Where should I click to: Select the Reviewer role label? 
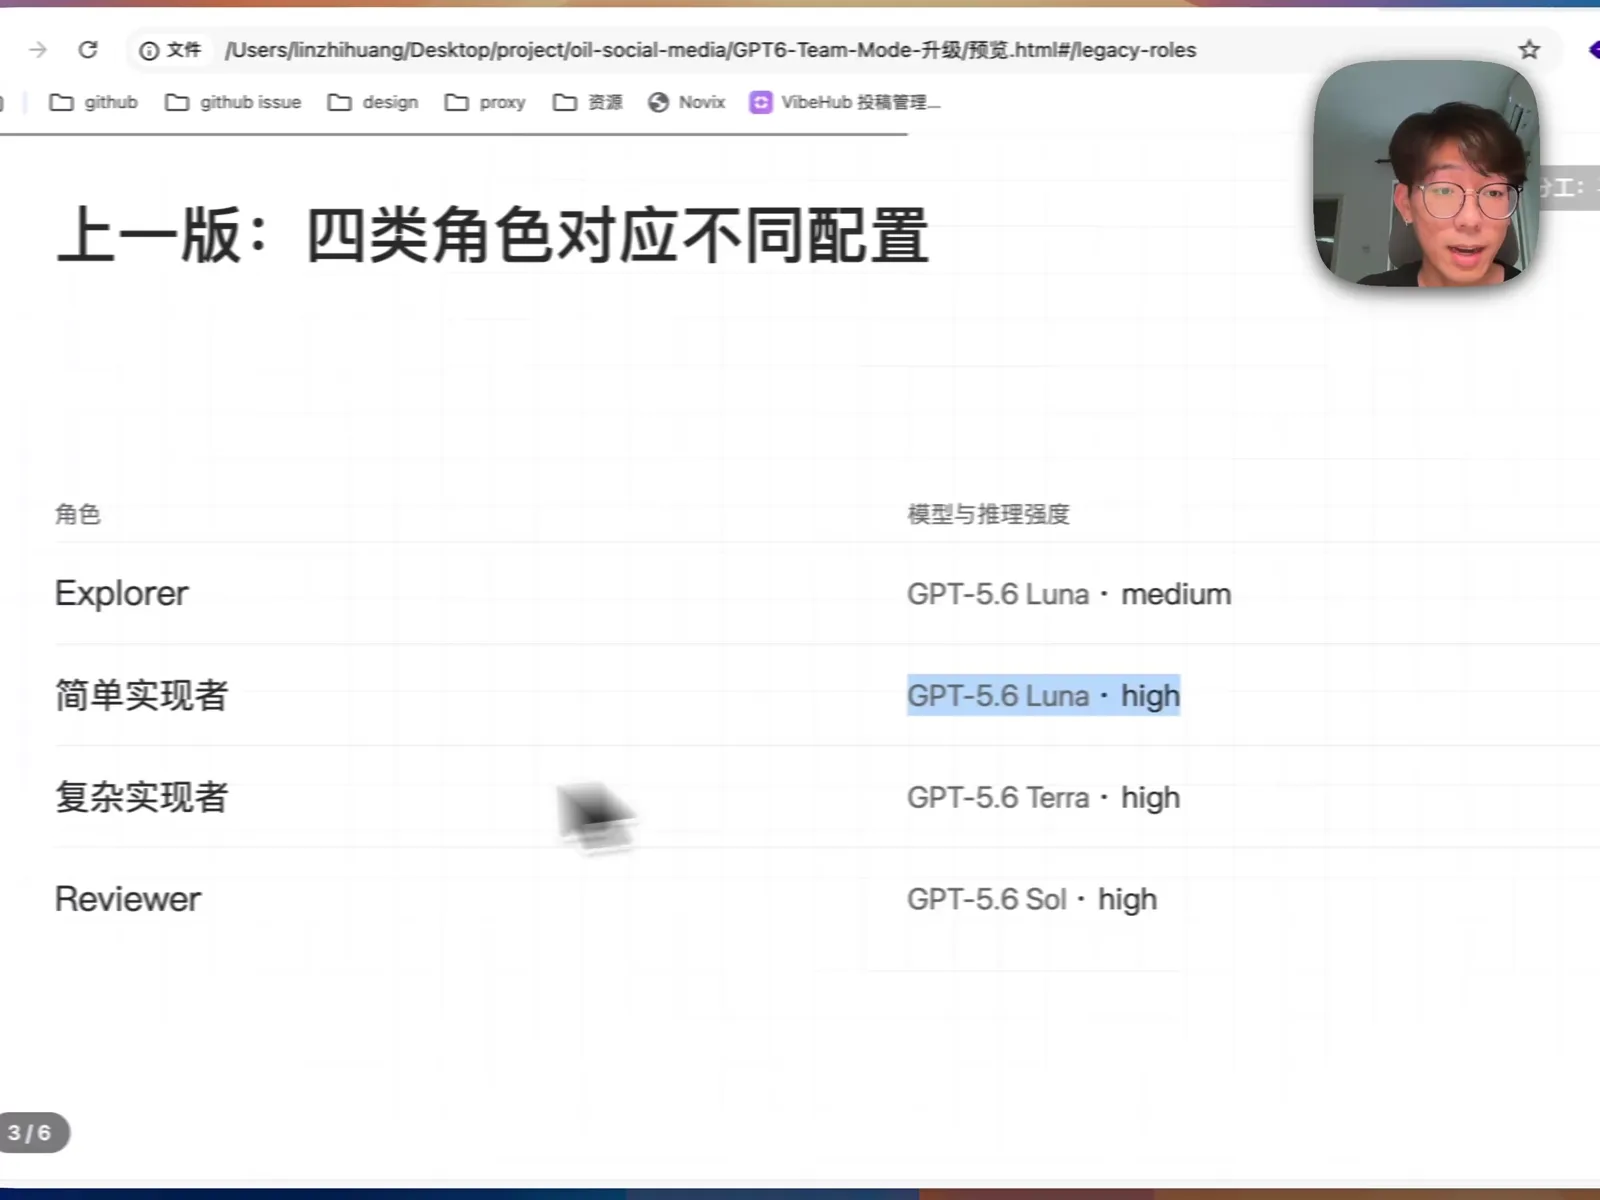128,899
